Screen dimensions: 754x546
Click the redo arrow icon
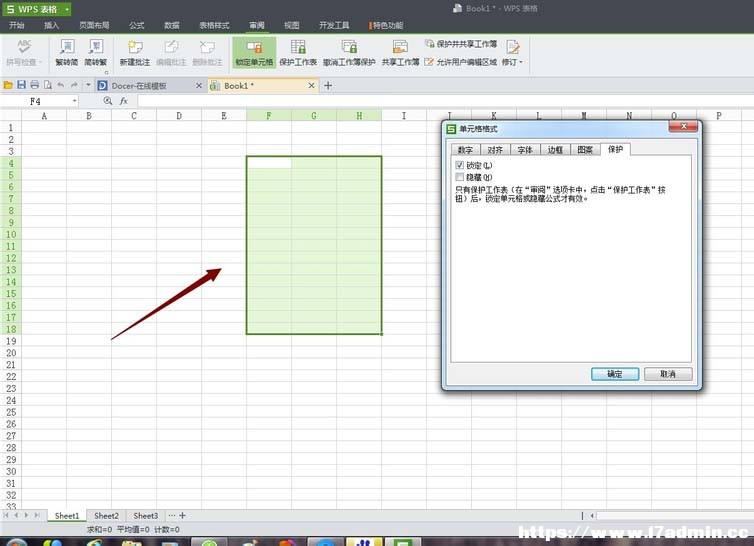pyautogui.click(x=74, y=85)
